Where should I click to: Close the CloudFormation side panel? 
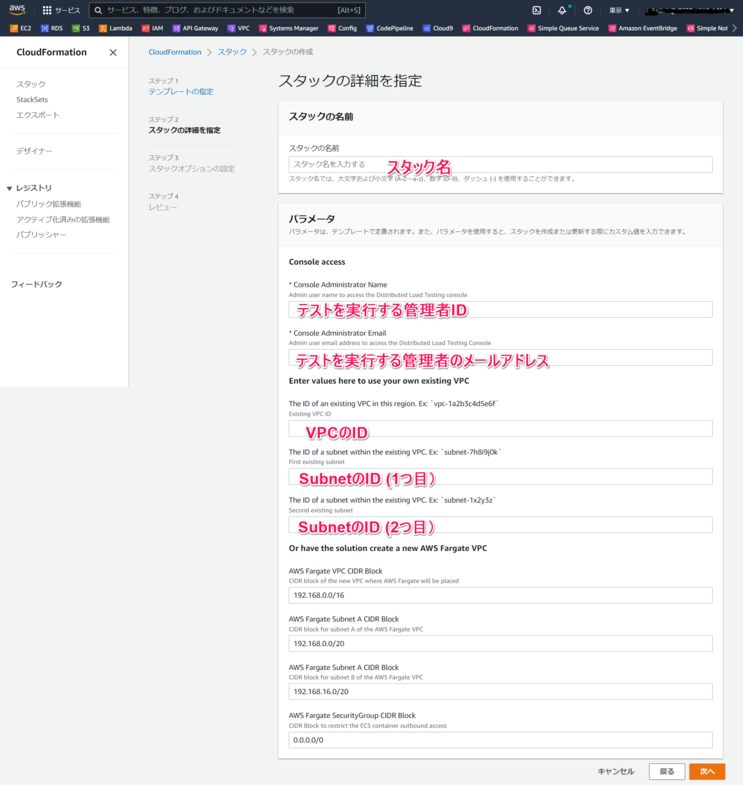coord(113,53)
